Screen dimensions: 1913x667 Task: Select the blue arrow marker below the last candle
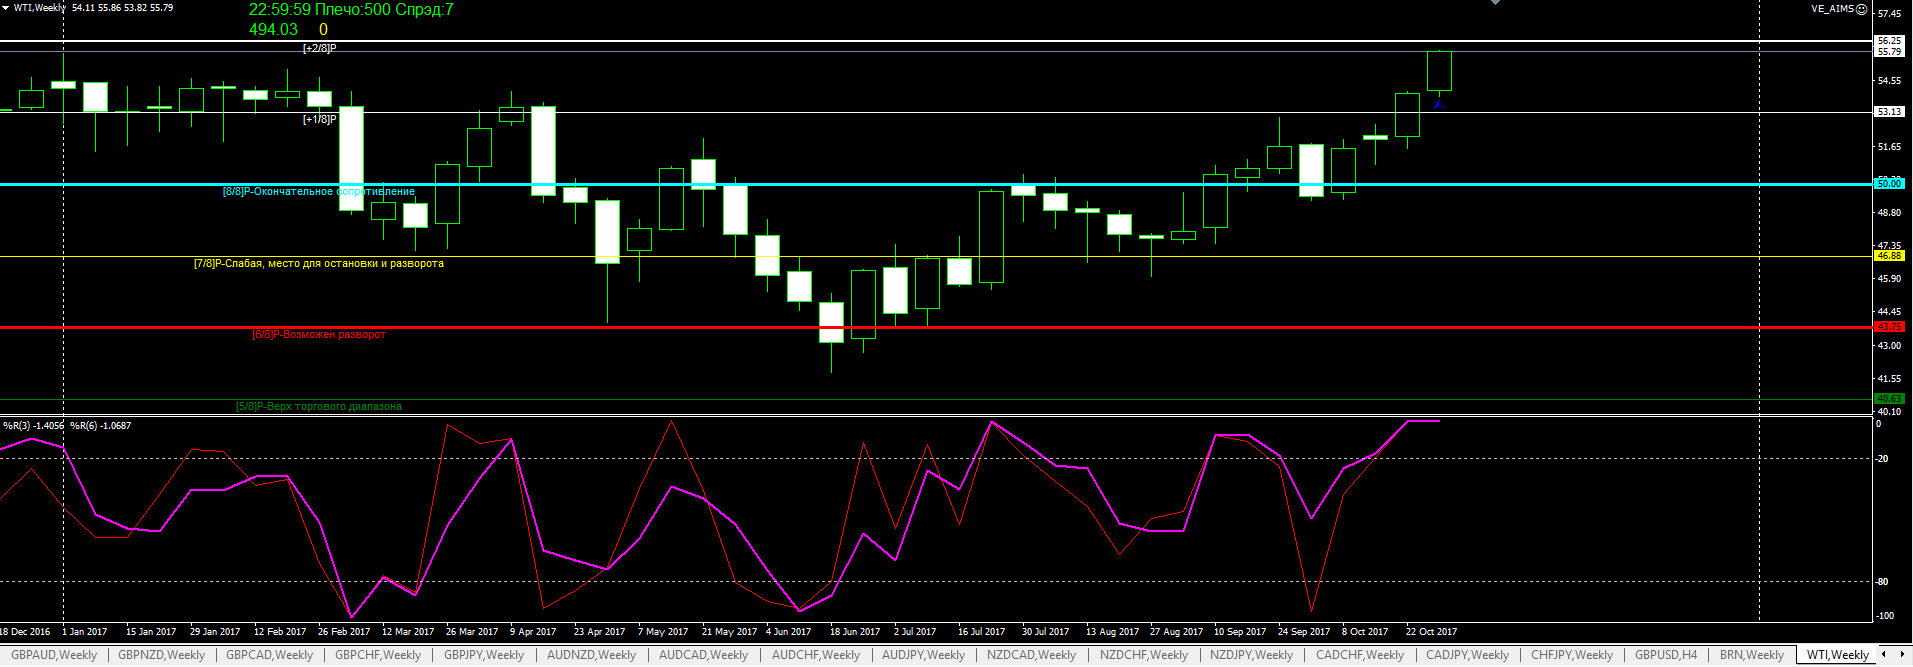click(x=1439, y=103)
